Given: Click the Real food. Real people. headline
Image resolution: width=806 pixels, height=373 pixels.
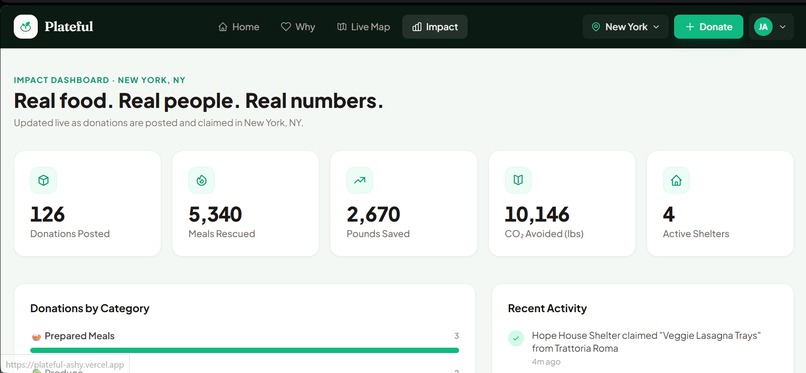Looking at the screenshot, I should coord(198,101).
